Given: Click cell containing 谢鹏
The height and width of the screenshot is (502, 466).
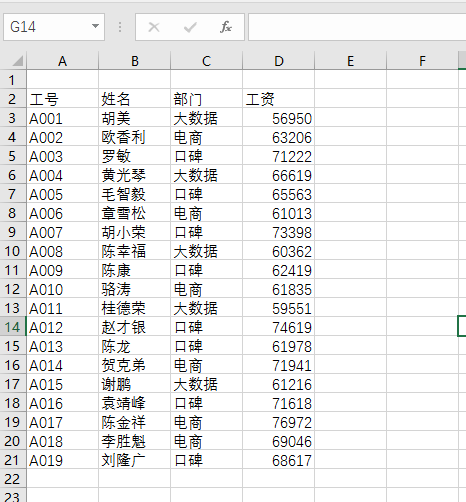Looking at the screenshot, I should [135, 383].
